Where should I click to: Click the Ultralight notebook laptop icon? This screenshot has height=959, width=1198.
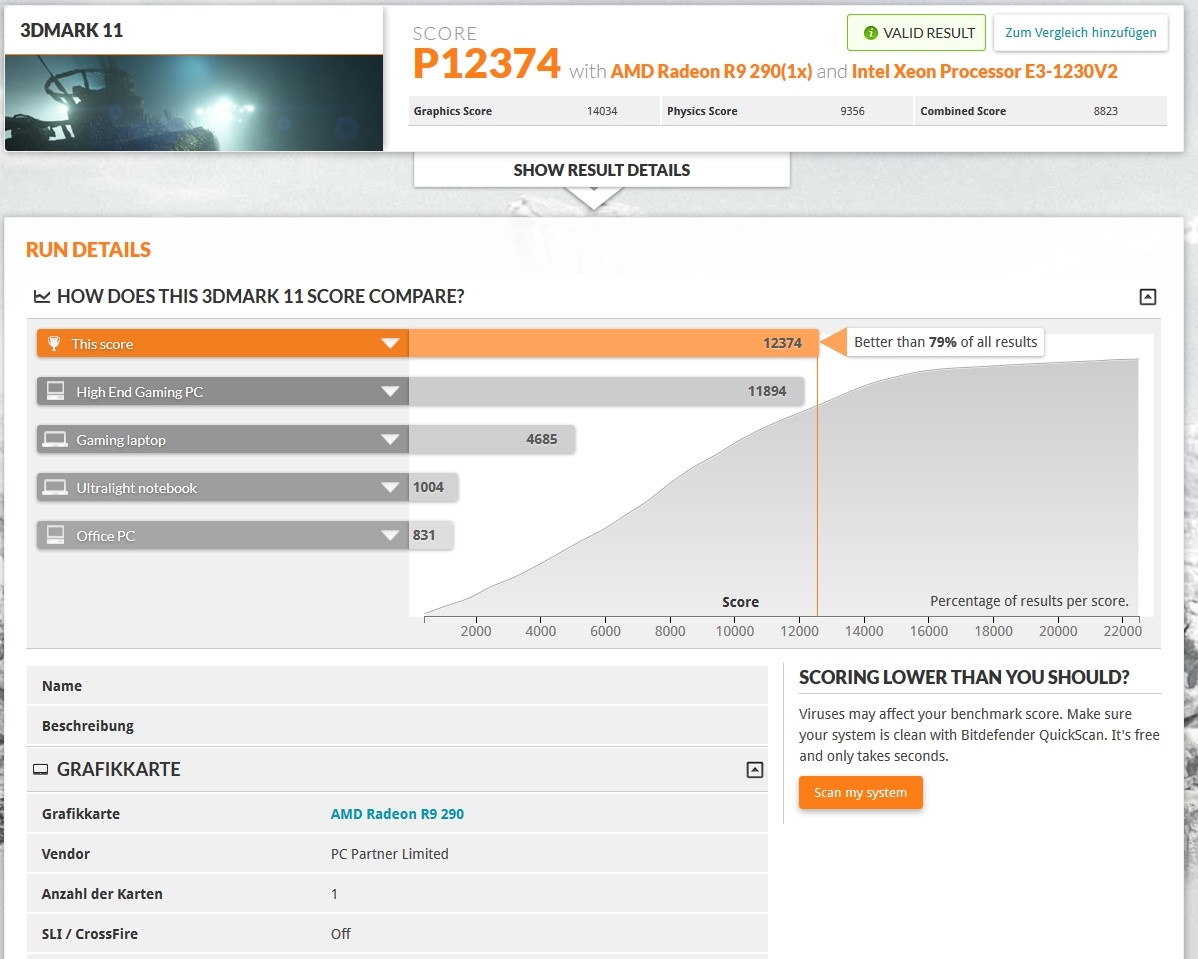56,488
